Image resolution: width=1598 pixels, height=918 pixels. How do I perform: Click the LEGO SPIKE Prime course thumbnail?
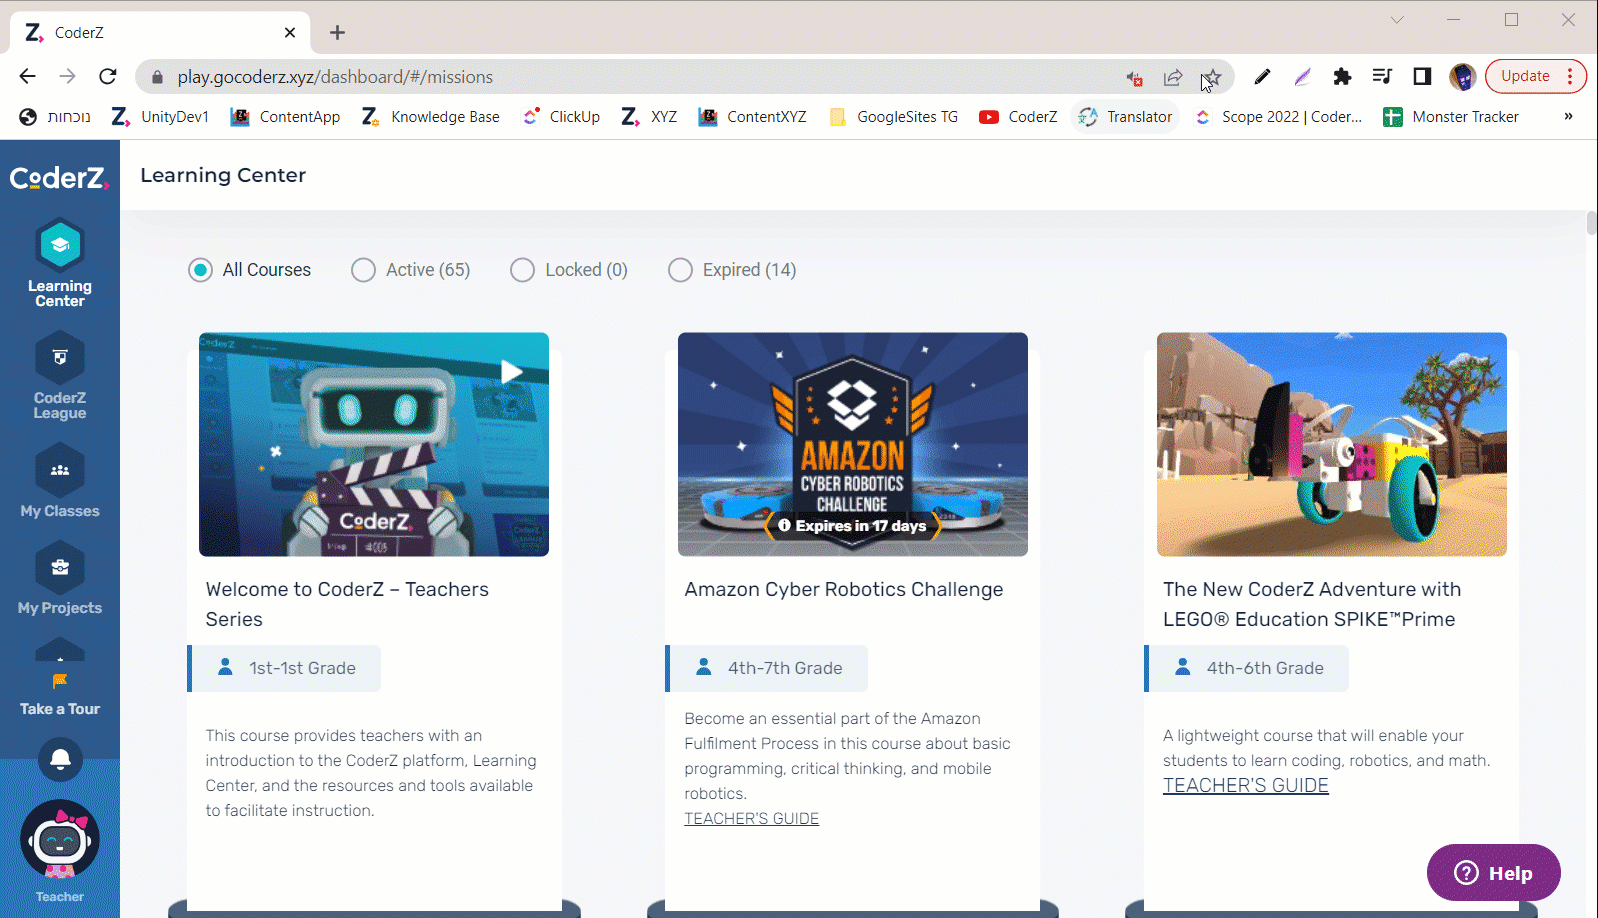[x=1332, y=444]
